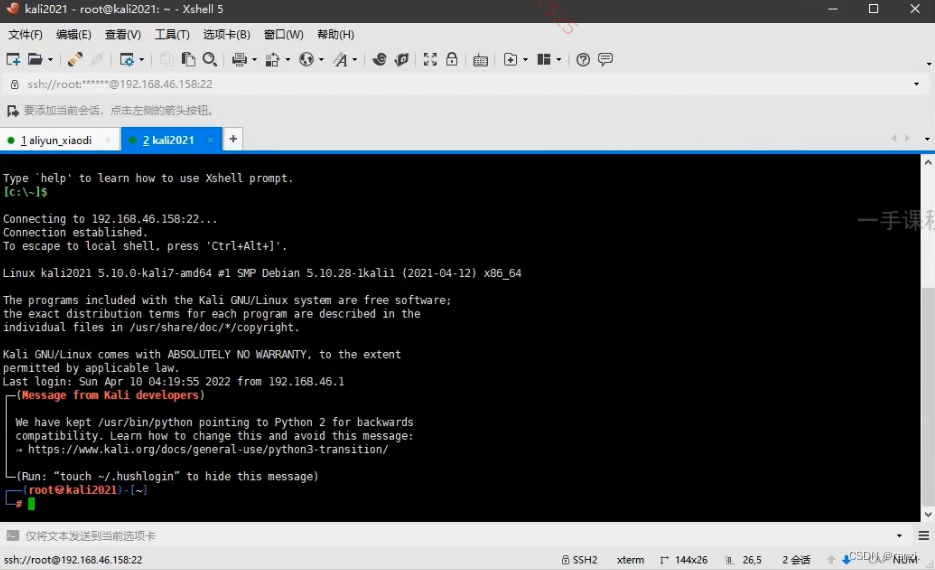Click the add current session arrow icon
This screenshot has width=935, height=570.
13,111
